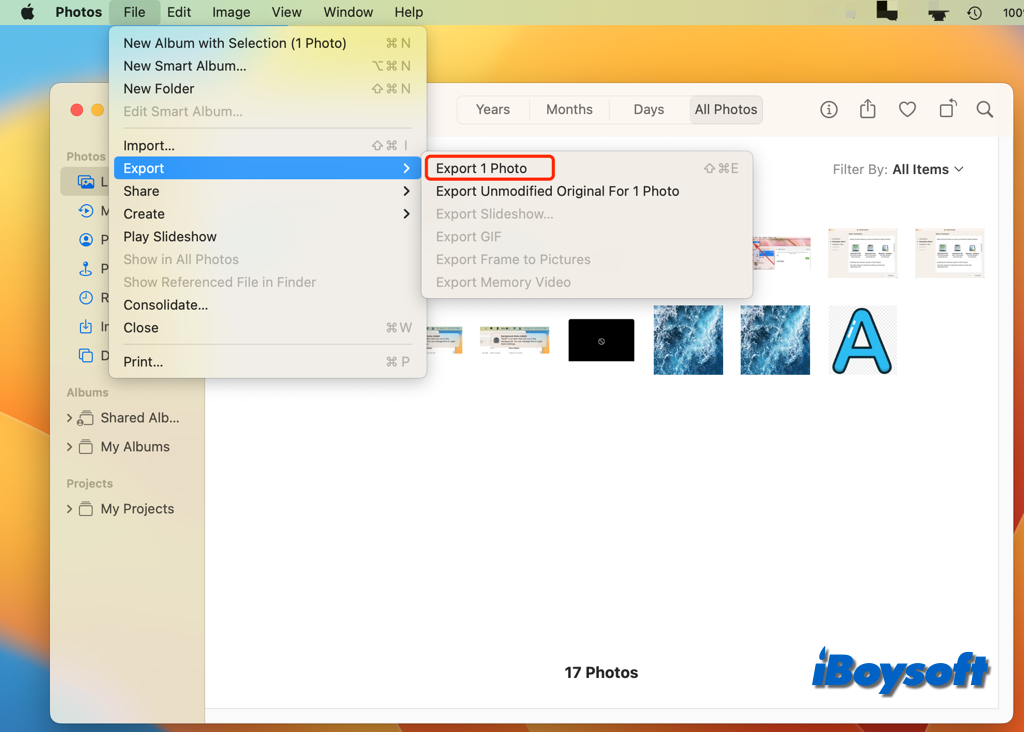Click the Share icon in the toolbar
This screenshot has height=732, width=1024.
867,109
